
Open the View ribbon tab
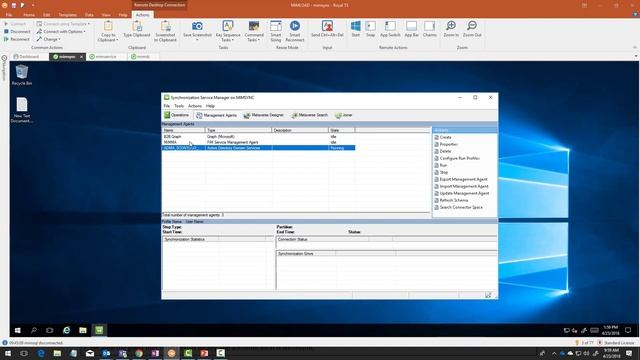106,15
